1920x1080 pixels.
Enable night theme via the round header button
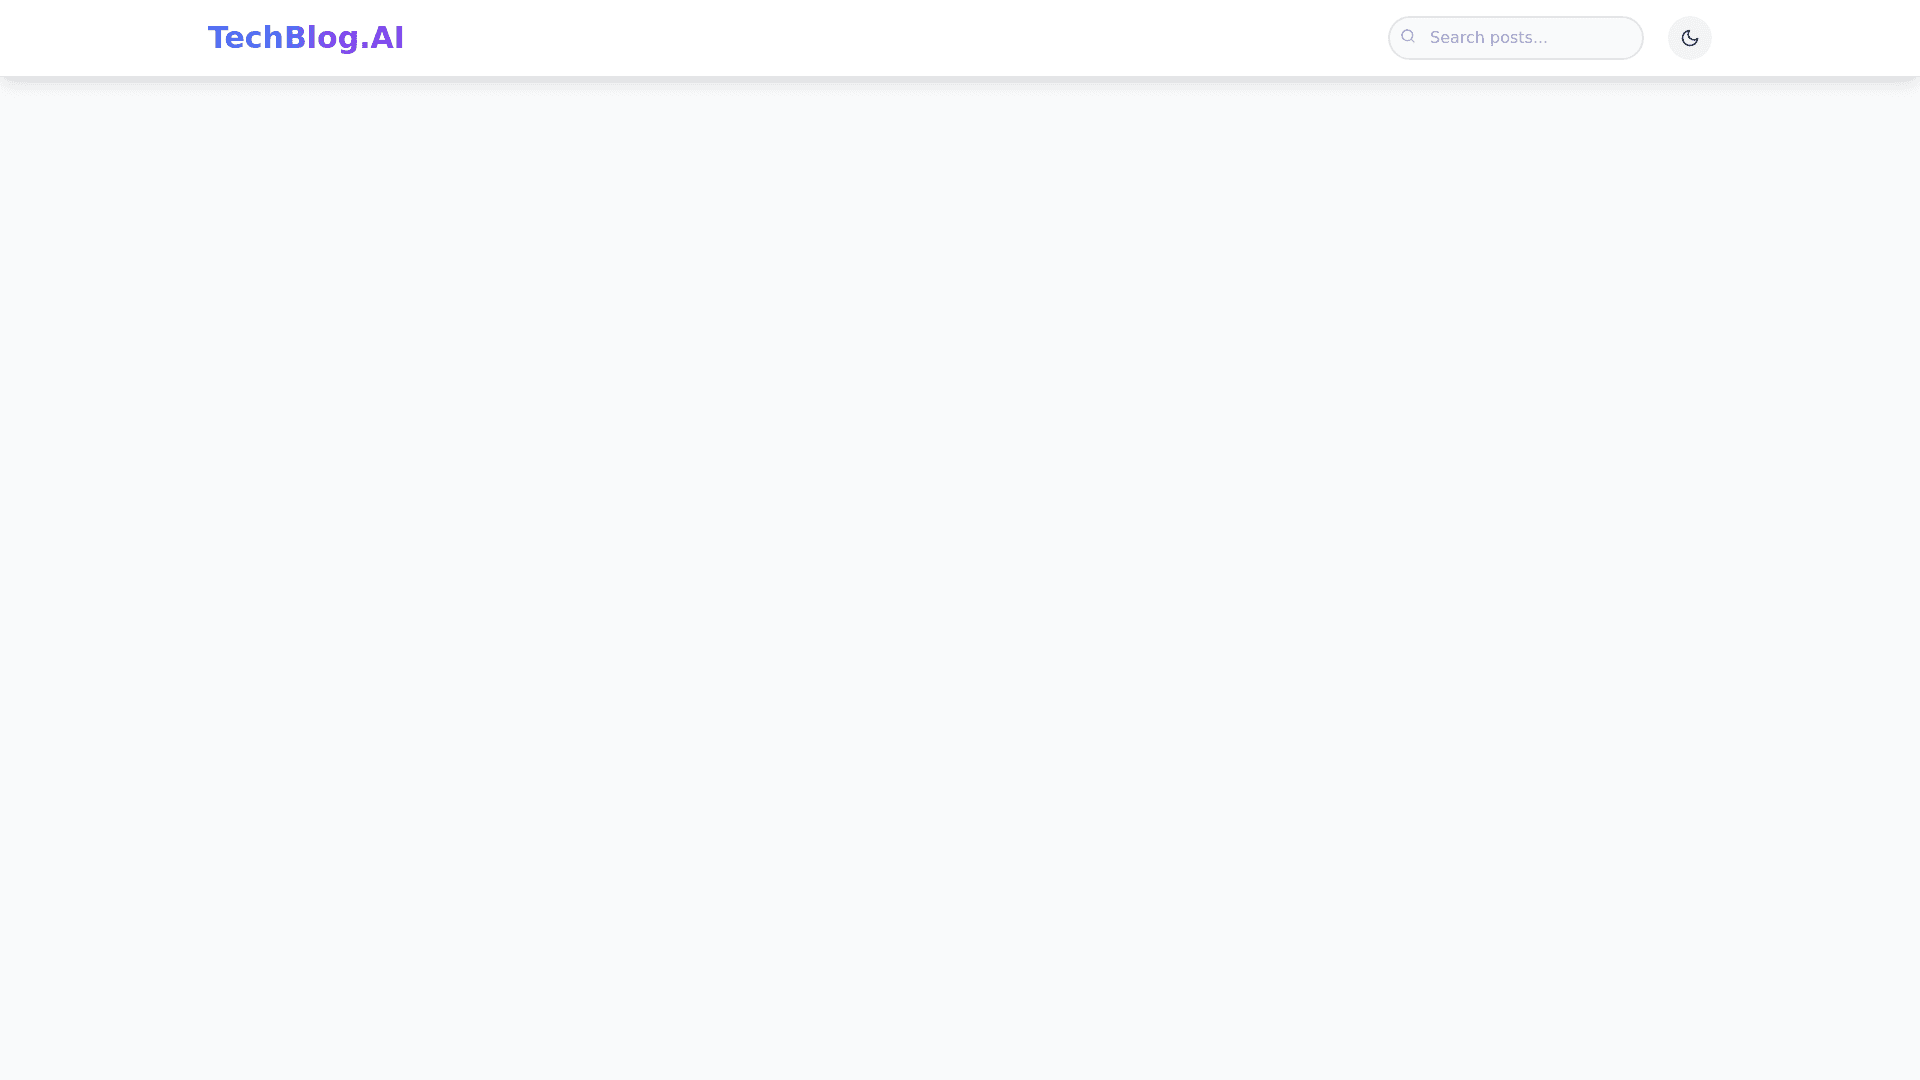click(x=1689, y=38)
